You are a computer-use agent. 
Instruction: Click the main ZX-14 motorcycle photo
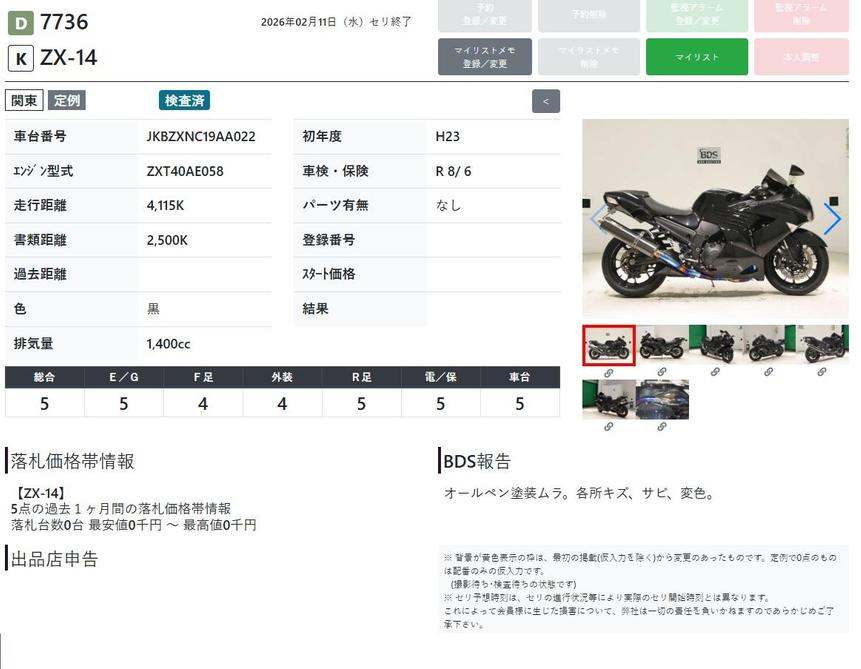coord(714,219)
